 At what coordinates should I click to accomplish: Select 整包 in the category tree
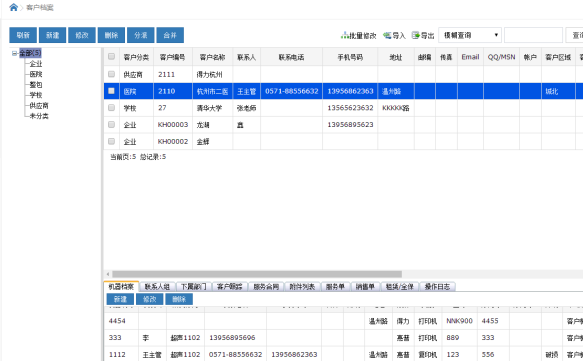coord(36,85)
